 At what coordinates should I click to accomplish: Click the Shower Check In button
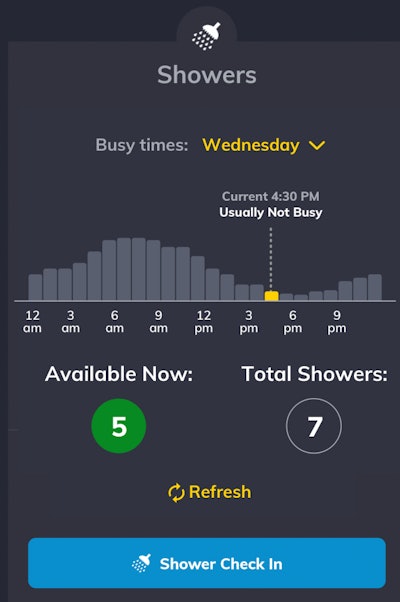point(207,563)
